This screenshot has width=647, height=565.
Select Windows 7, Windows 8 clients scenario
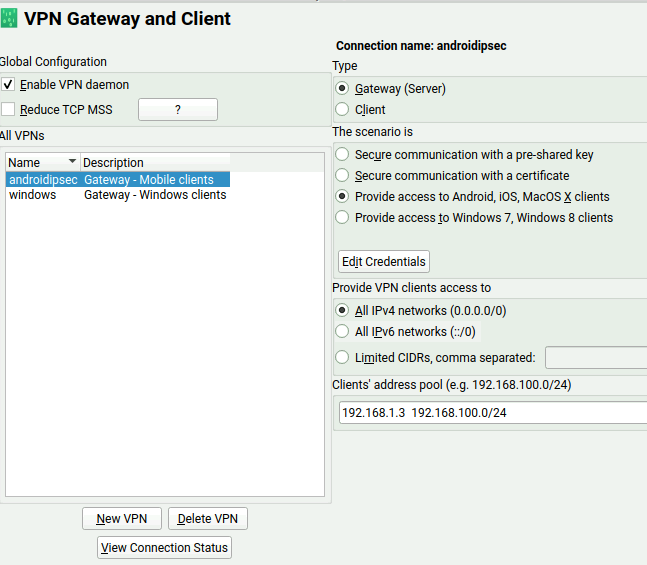pyautogui.click(x=343, y=218)
